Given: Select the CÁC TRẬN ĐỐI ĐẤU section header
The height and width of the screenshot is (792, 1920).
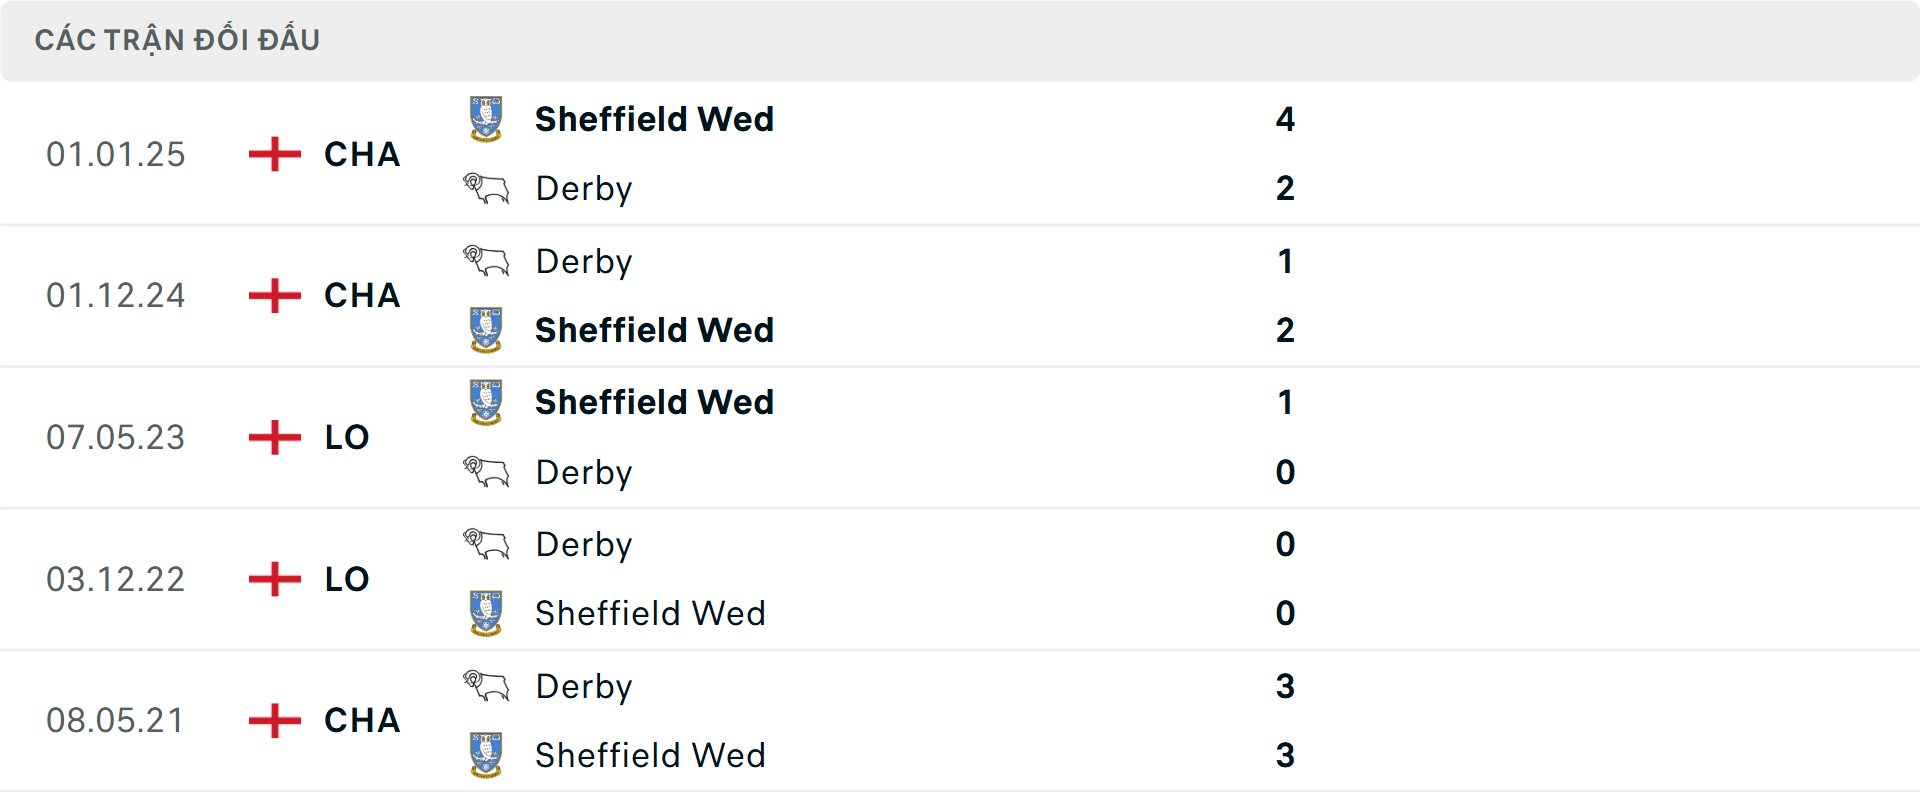Looking at the screenshot, I should 178,39.
